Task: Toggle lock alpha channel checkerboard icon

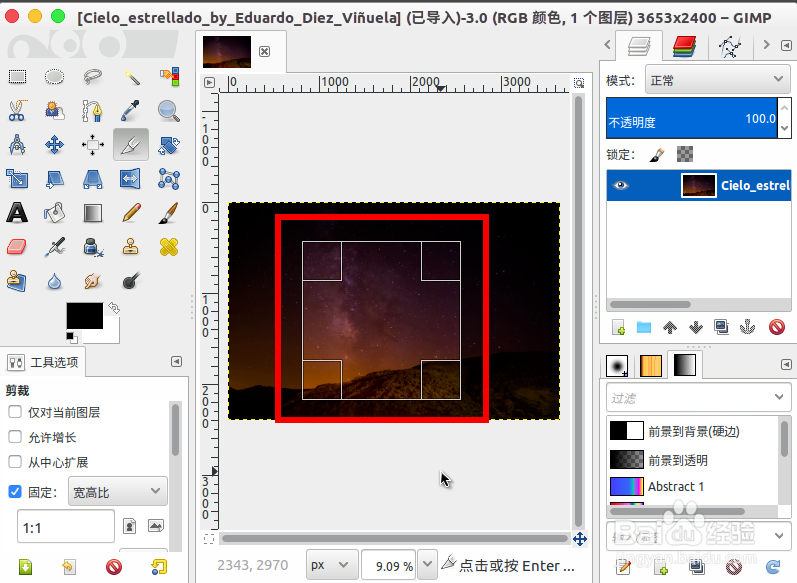Action: (x=685, y=154)
